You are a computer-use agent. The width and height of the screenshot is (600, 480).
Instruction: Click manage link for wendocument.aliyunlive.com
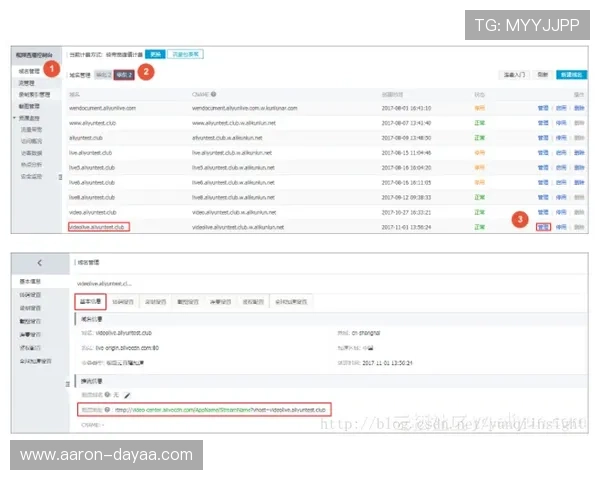click(543, 108)
